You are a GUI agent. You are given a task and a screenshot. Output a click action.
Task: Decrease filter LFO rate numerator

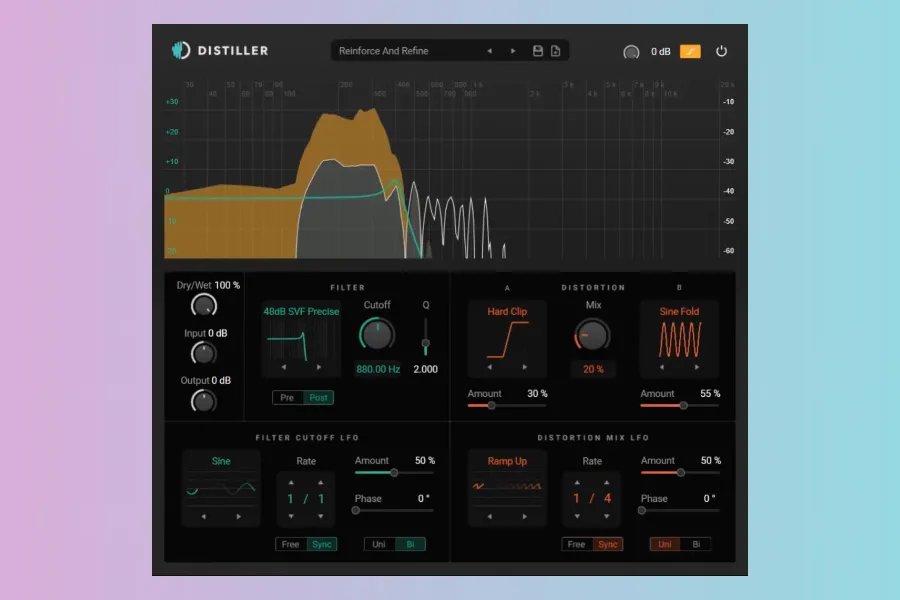coord(291,516)
